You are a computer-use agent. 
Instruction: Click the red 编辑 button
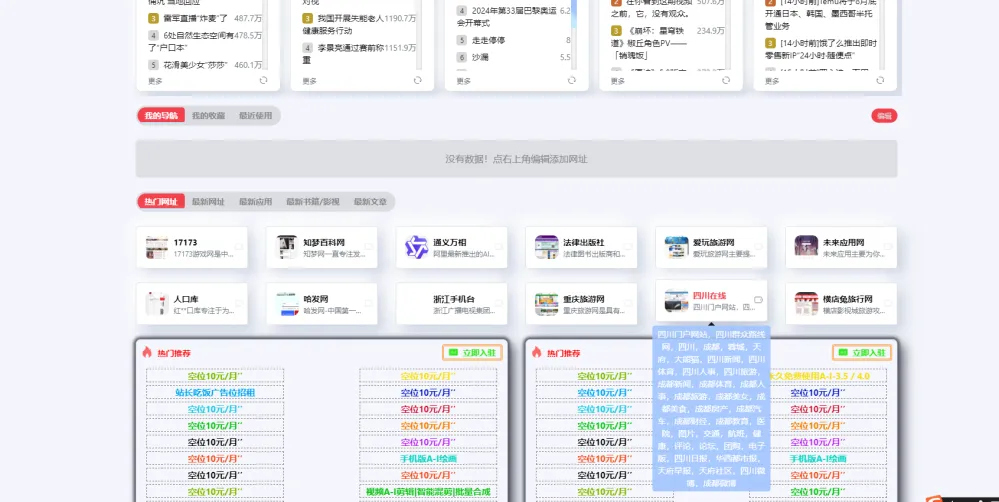point(883,116)
